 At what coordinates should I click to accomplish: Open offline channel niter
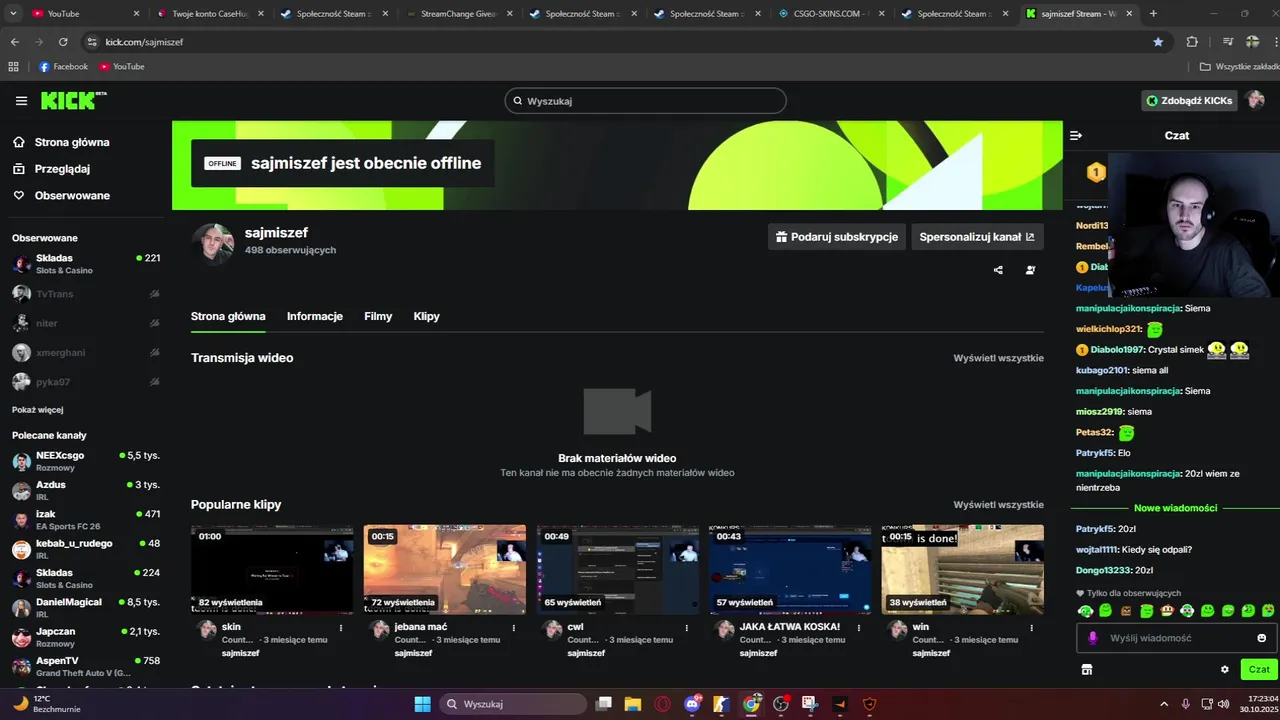tap(86, 323)
